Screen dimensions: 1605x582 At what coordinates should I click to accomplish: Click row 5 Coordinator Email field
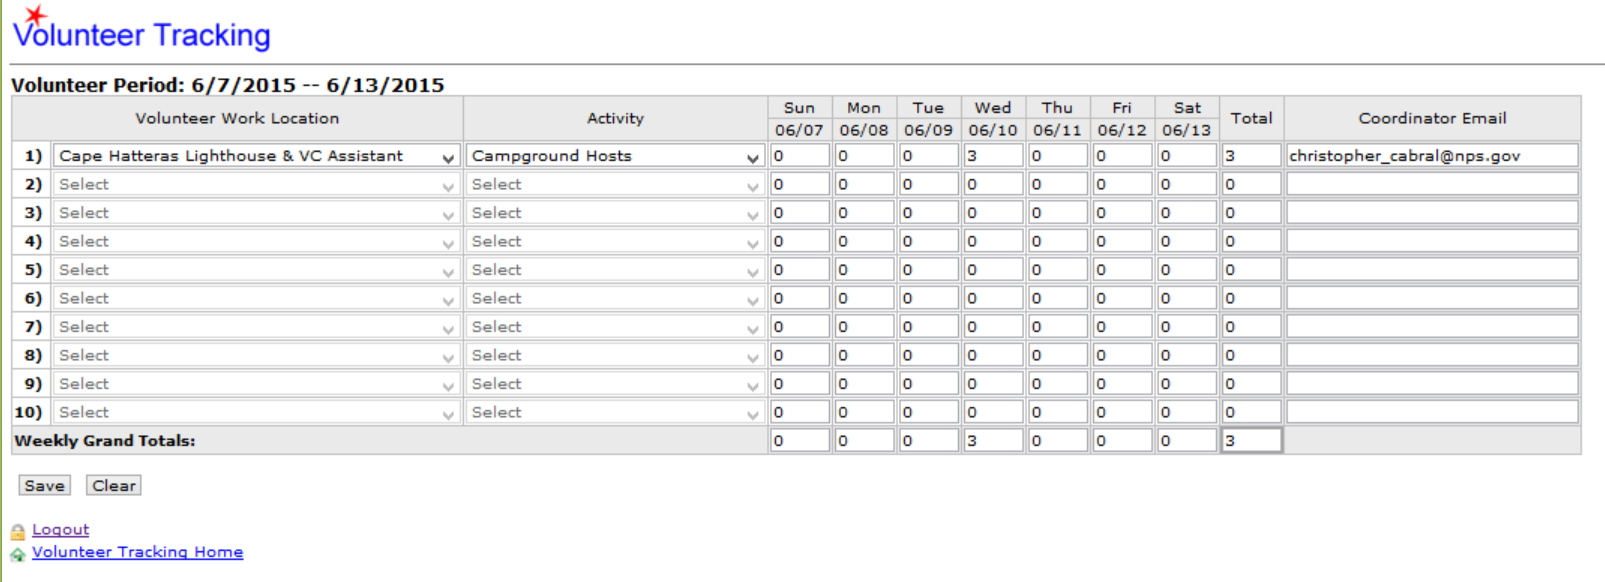[x=1432, y=270]
